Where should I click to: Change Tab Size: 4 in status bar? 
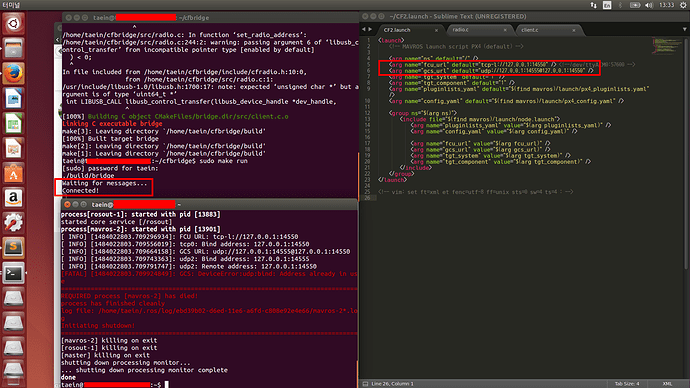(627, 384)
